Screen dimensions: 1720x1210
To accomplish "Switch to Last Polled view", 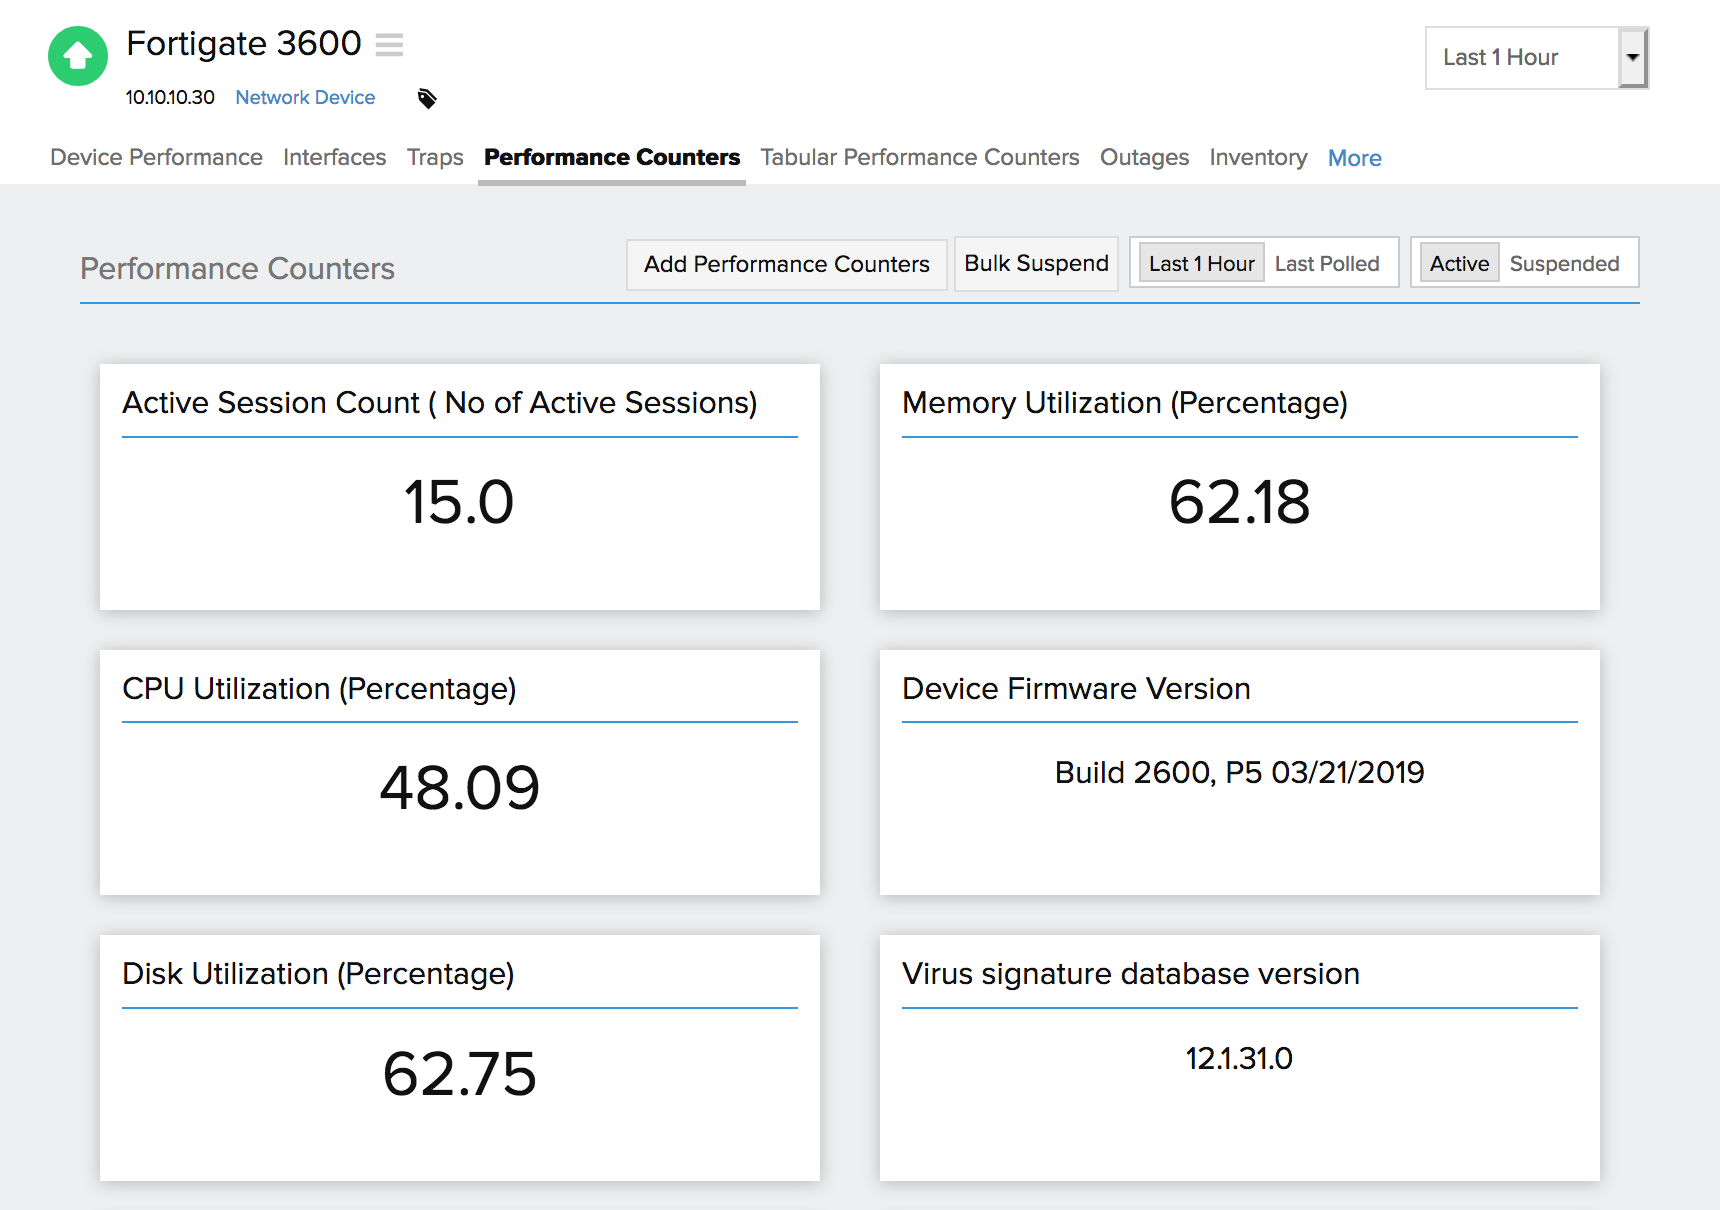I will point(1326,264).
